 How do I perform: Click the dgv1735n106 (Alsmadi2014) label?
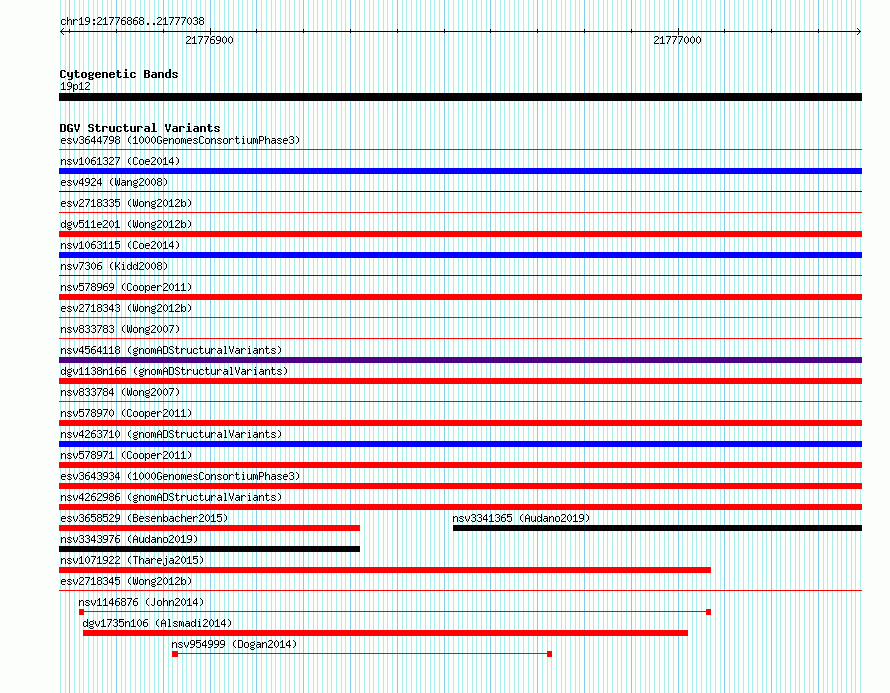(157, 623)
